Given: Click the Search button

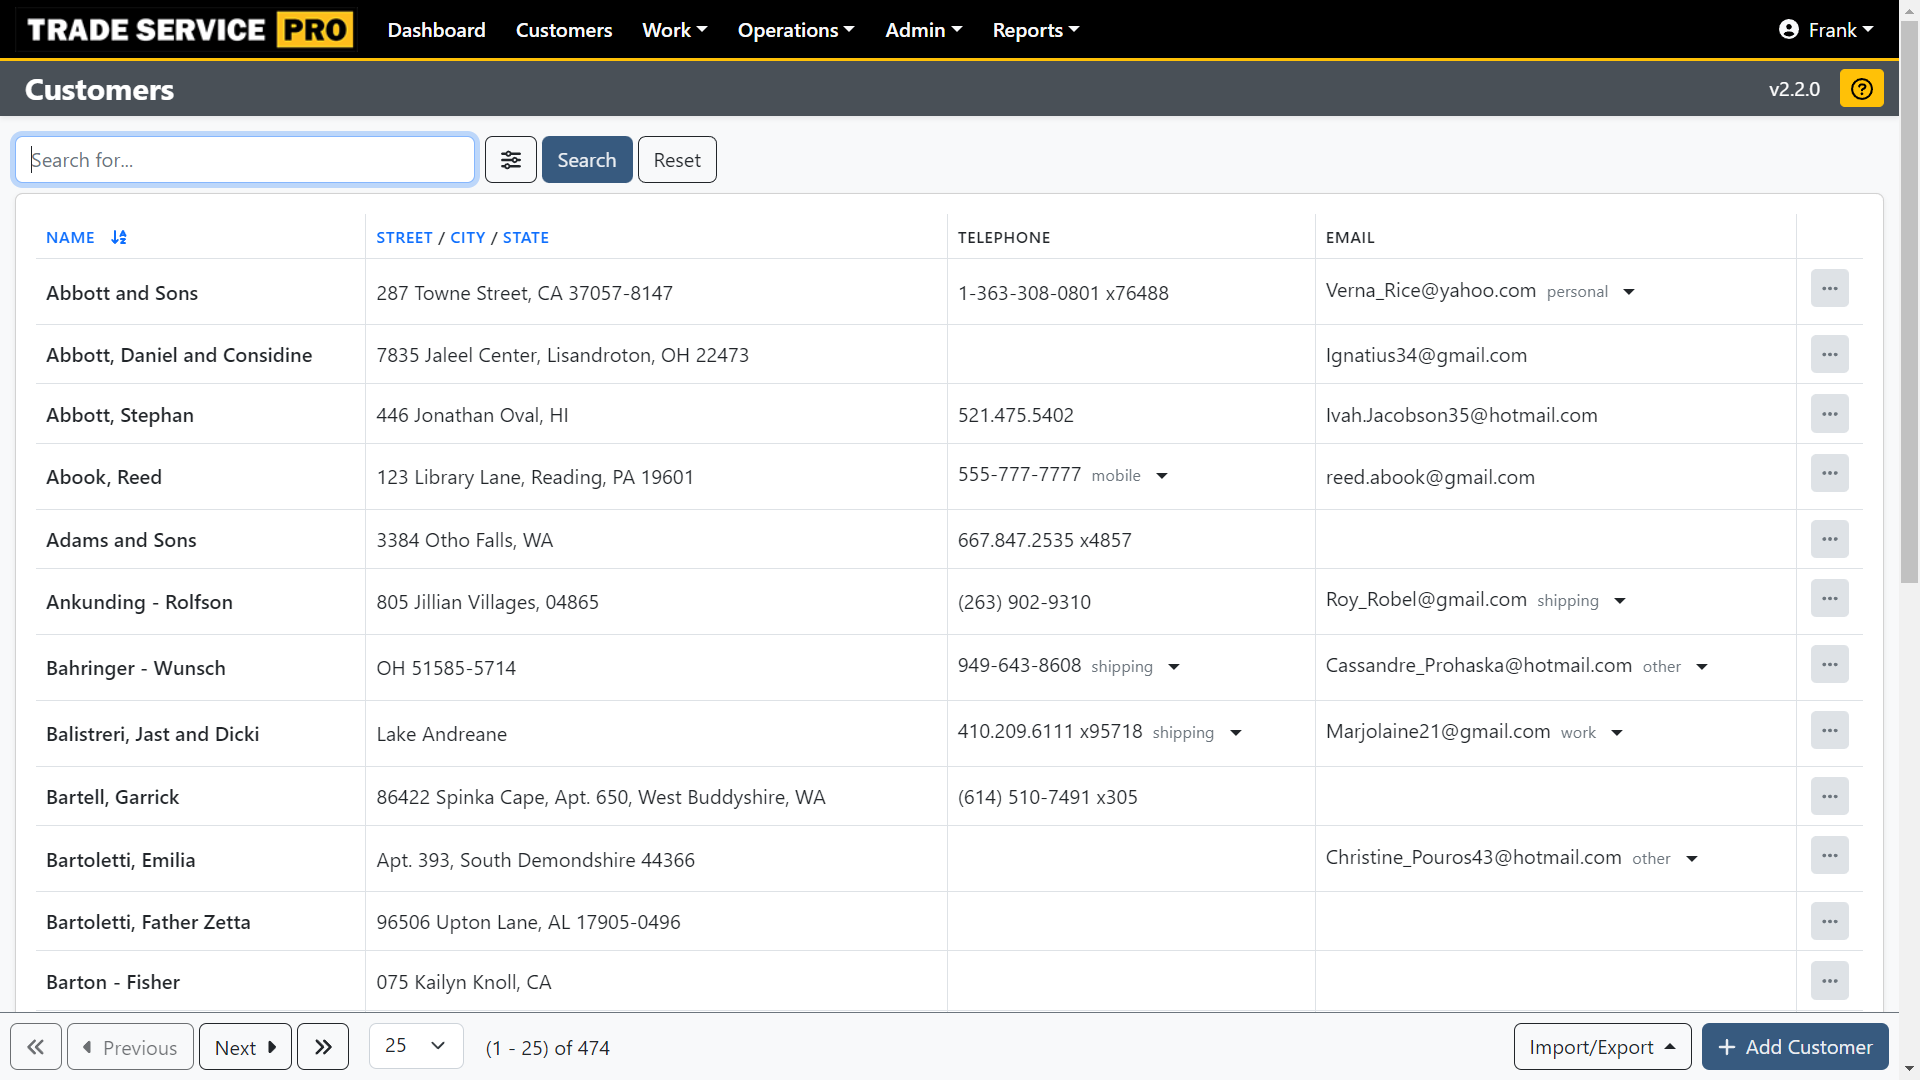Looking at the screenshot, I should (586, 159).
